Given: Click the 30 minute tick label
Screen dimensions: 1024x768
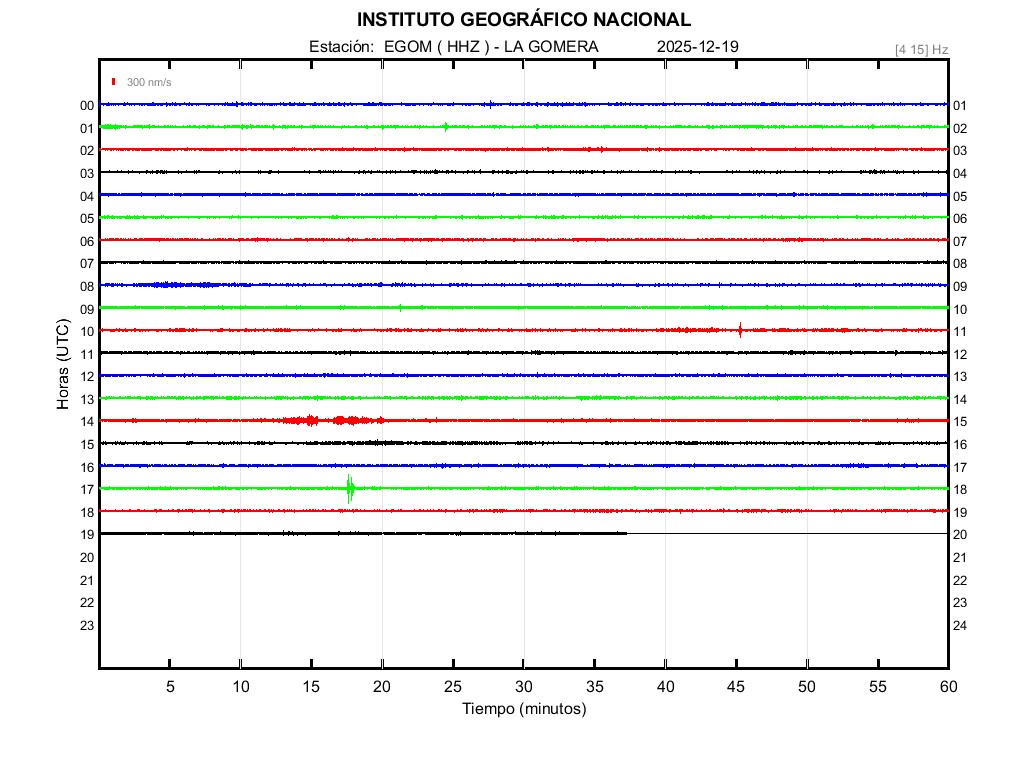Looking at the screenshot, I should (523, 687).
